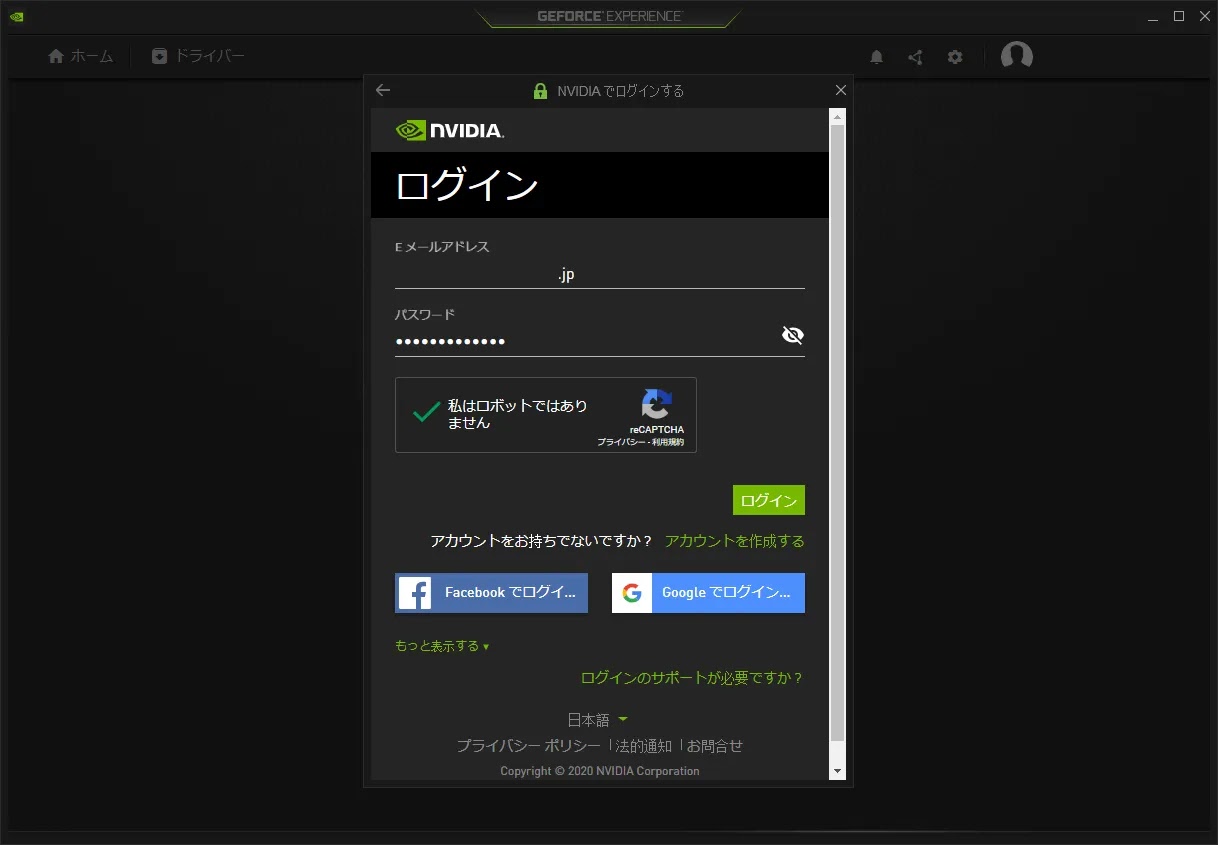The height and width of the screenshot is (845, 1218).
Task: Open the ホーム tab
Action: 81,56
